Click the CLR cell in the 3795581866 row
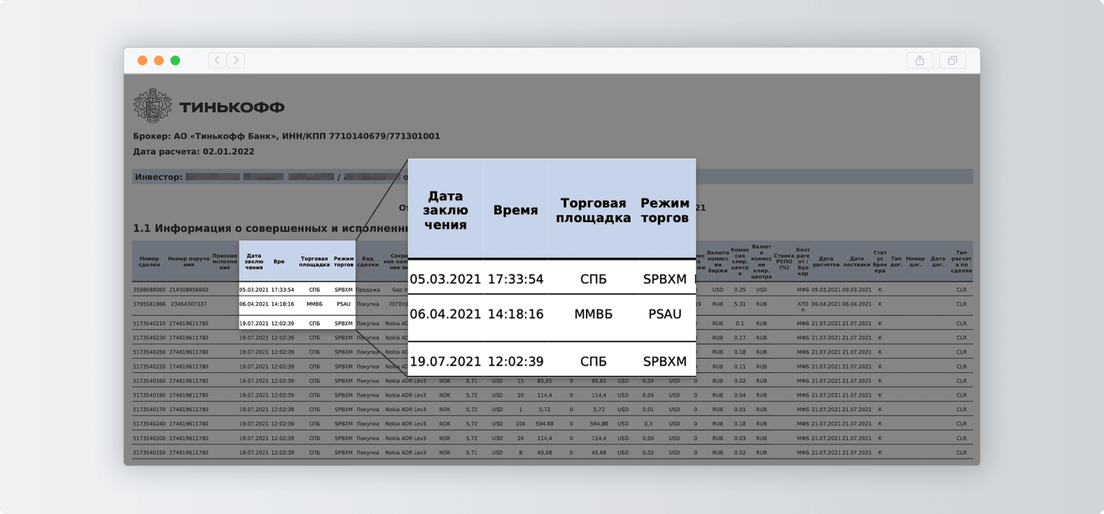This screenshot has height=514, width=1104. [962, 303]
